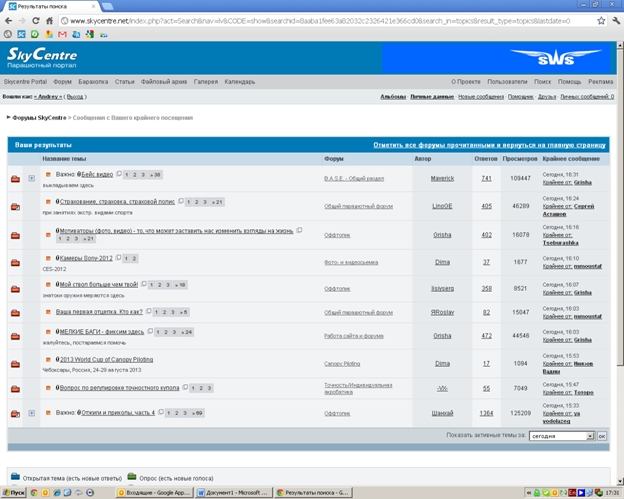624x499 pixels.
Task: Open topic Ваша первая отцепка
Action: point(99,312)
